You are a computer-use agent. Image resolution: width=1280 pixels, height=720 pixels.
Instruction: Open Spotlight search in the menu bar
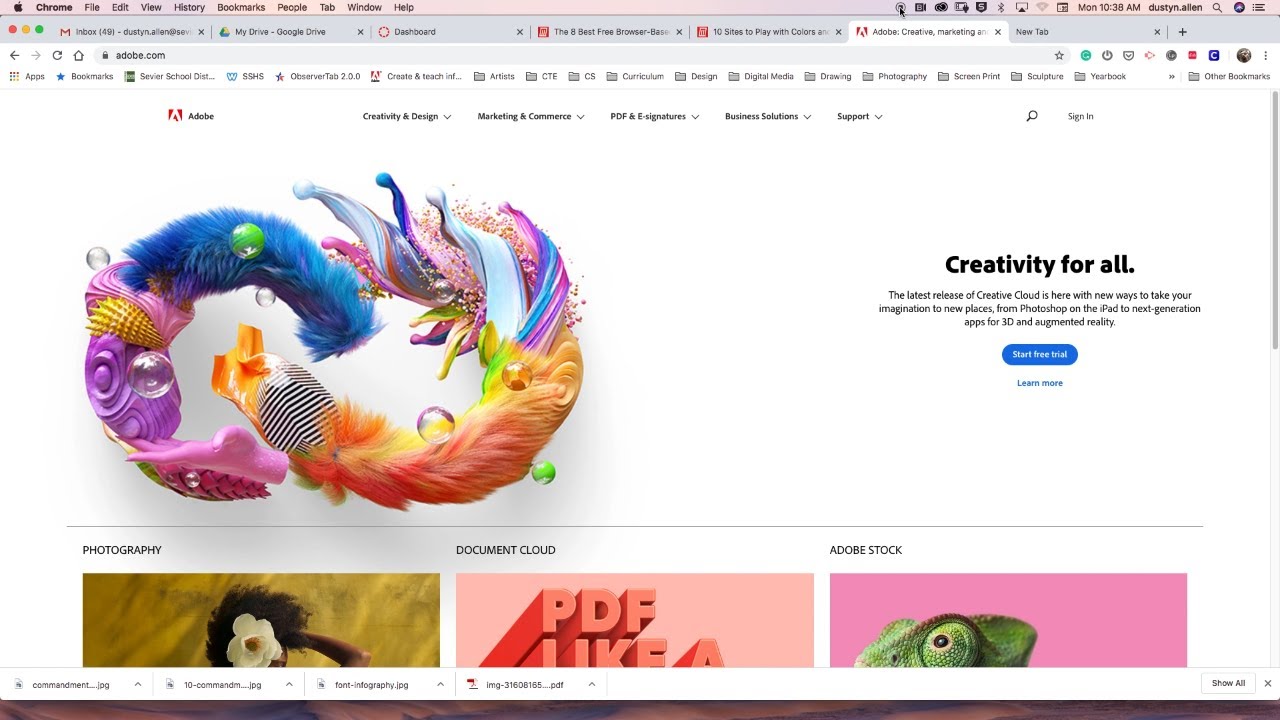point(1217,7)
